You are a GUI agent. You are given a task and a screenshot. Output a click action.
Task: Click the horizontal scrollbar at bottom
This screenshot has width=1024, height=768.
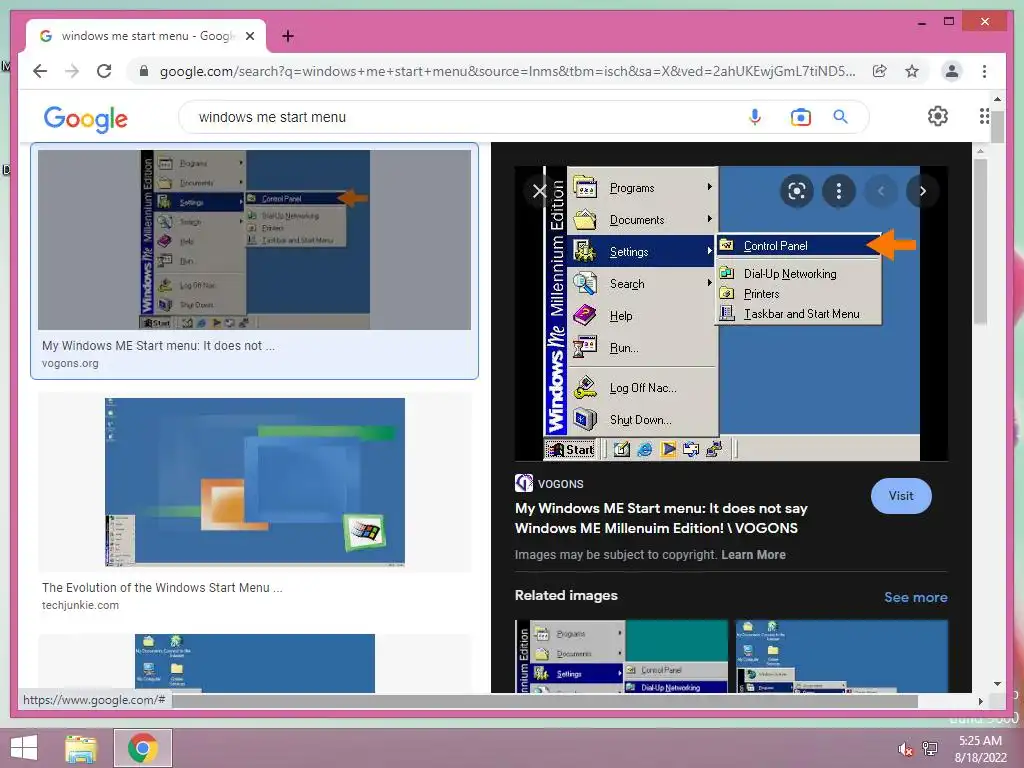point(545,701)
